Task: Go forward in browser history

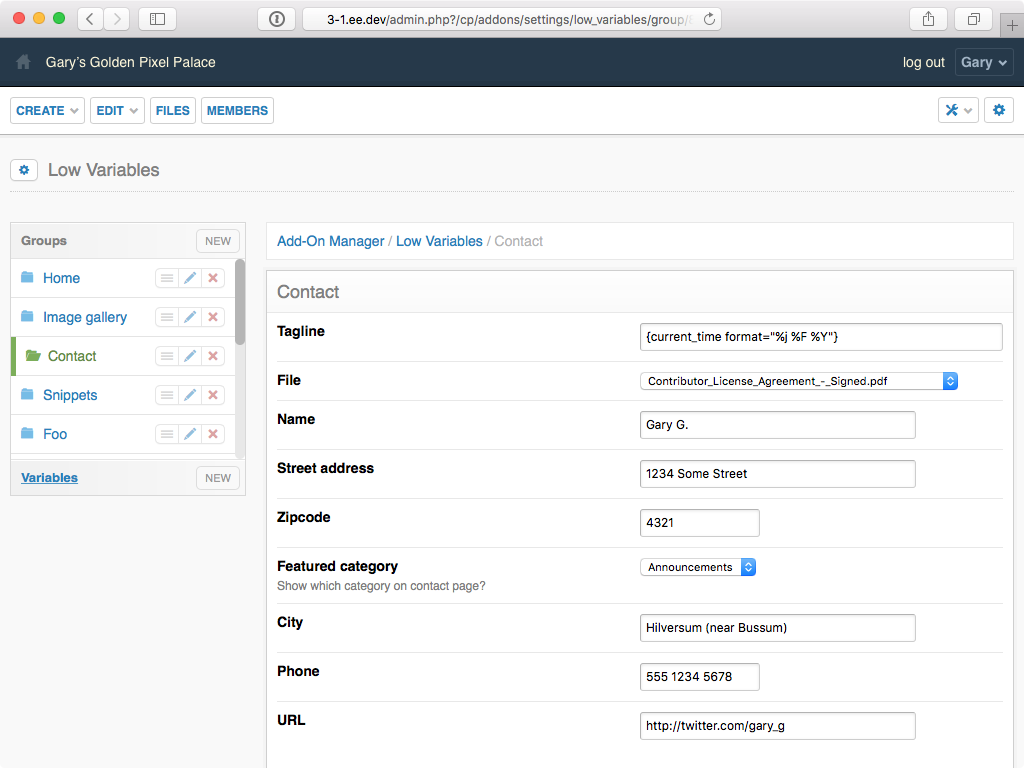Action: pyautogui.click(x=117, y=19)
